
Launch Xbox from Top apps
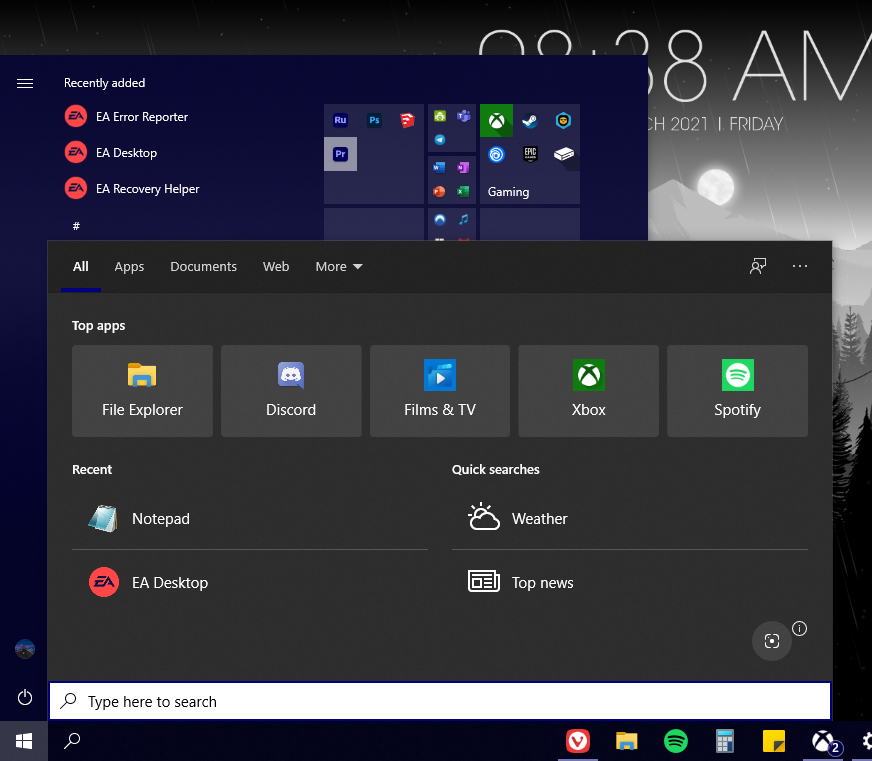pos(588,391)
